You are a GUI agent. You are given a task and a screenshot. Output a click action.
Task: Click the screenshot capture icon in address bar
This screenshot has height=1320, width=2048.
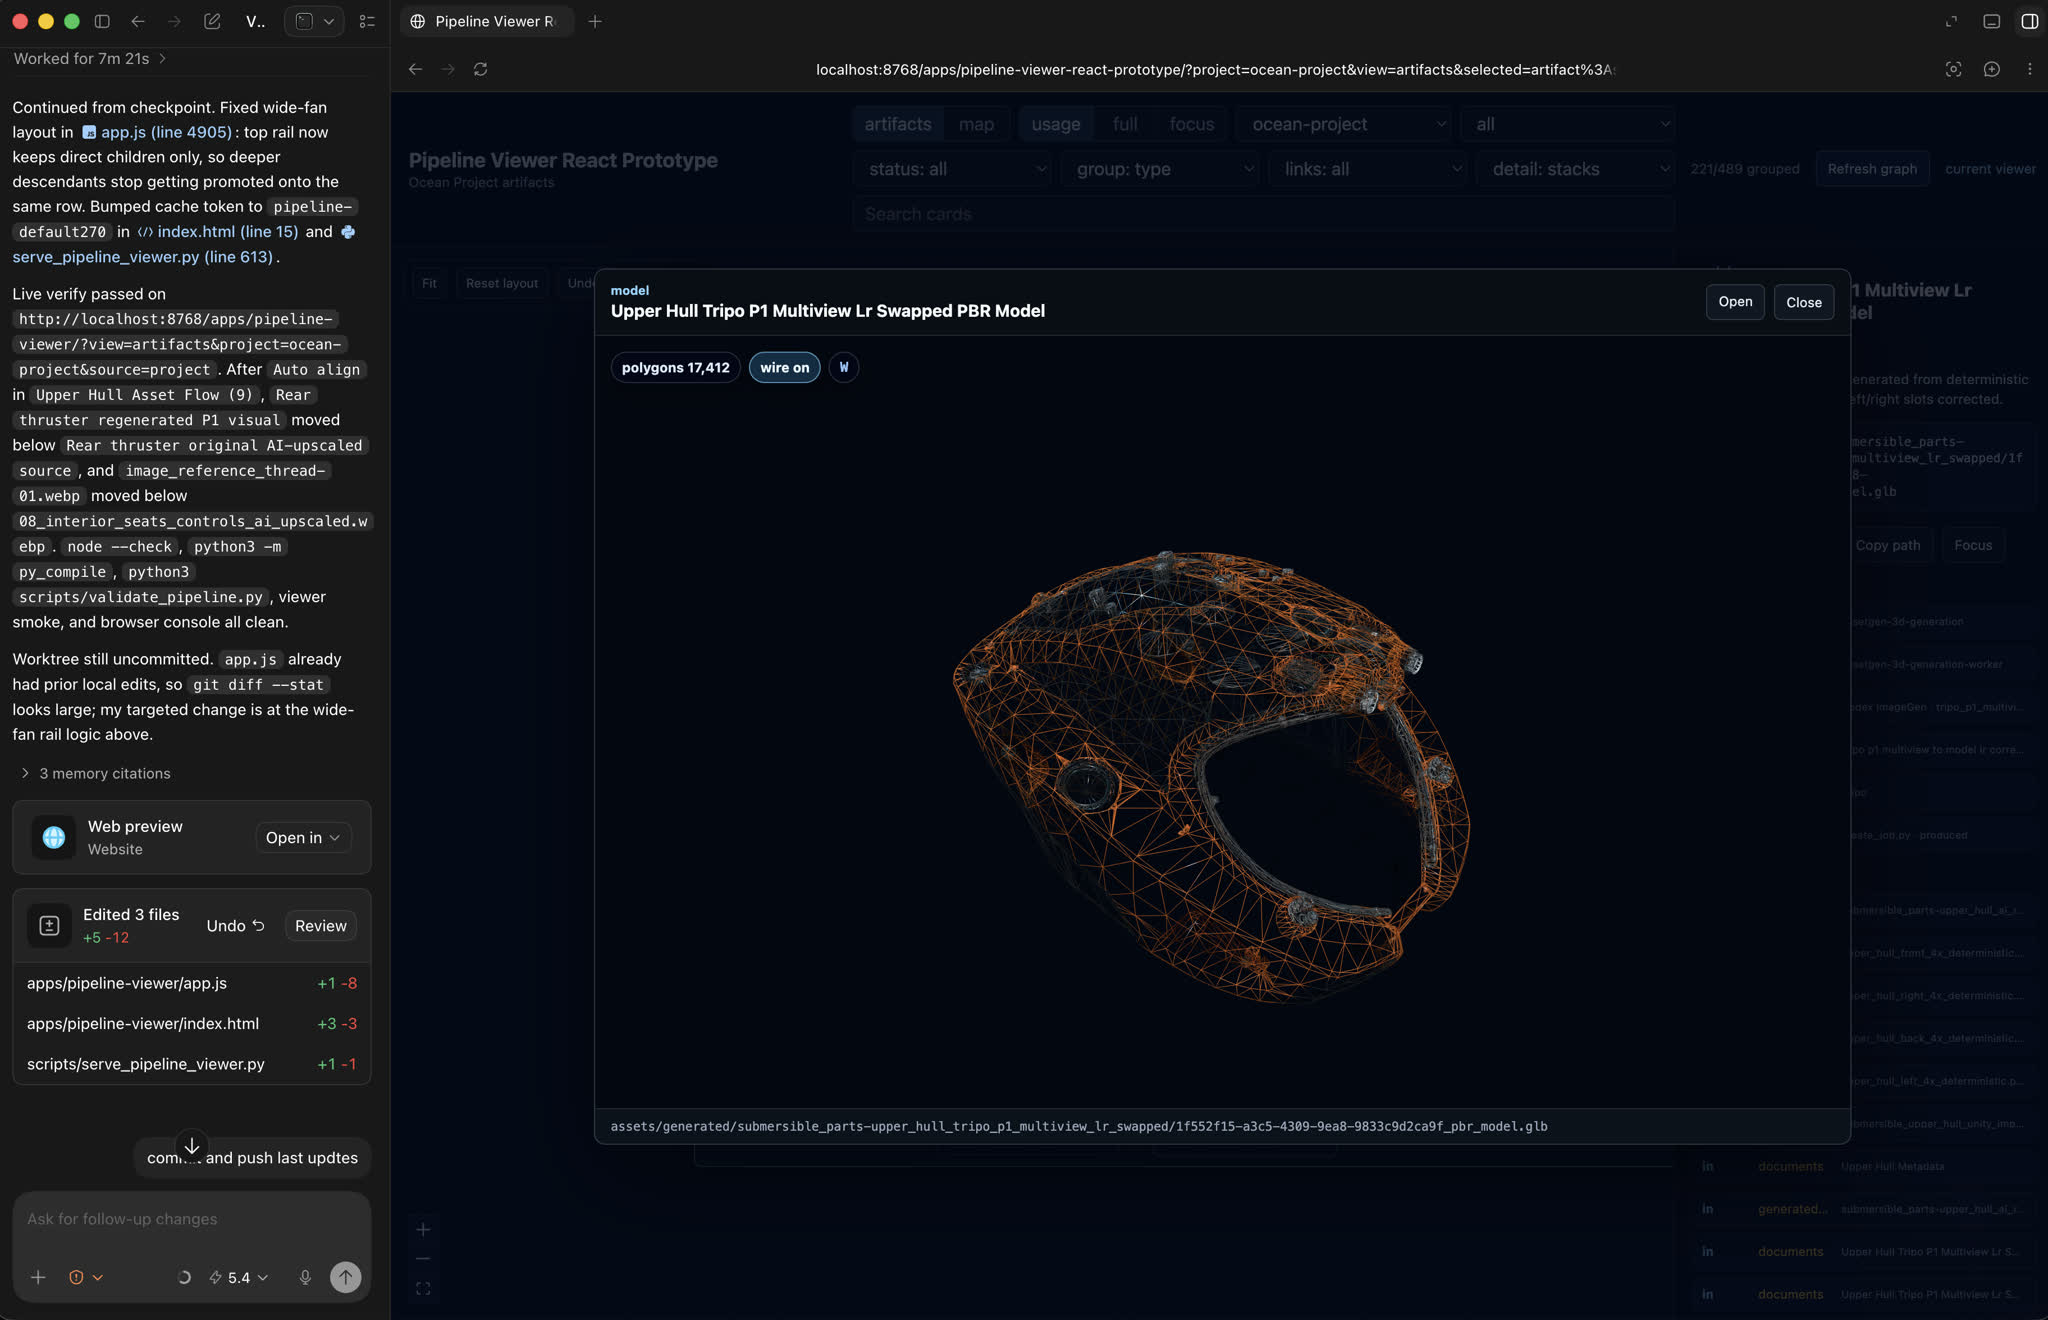[x=1953, y=69]
